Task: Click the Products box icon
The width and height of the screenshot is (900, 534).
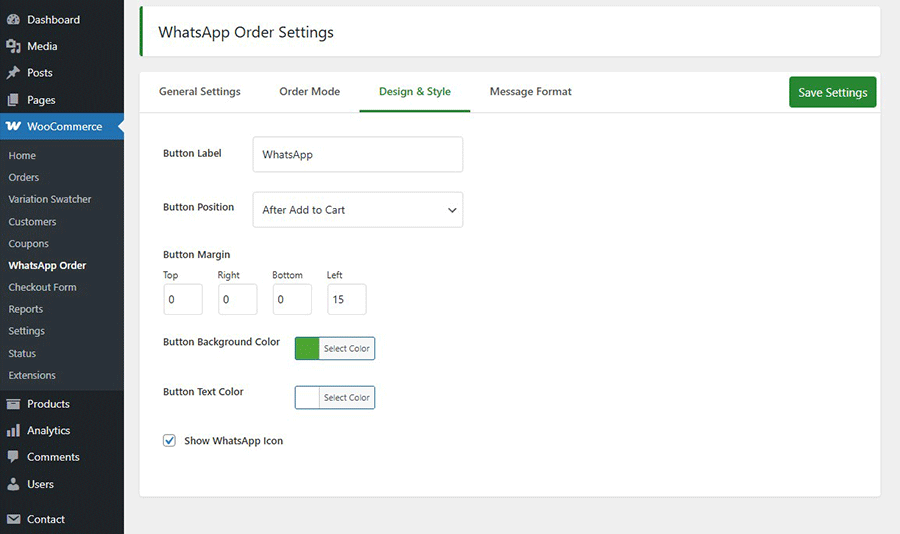Action: point(13,404)
